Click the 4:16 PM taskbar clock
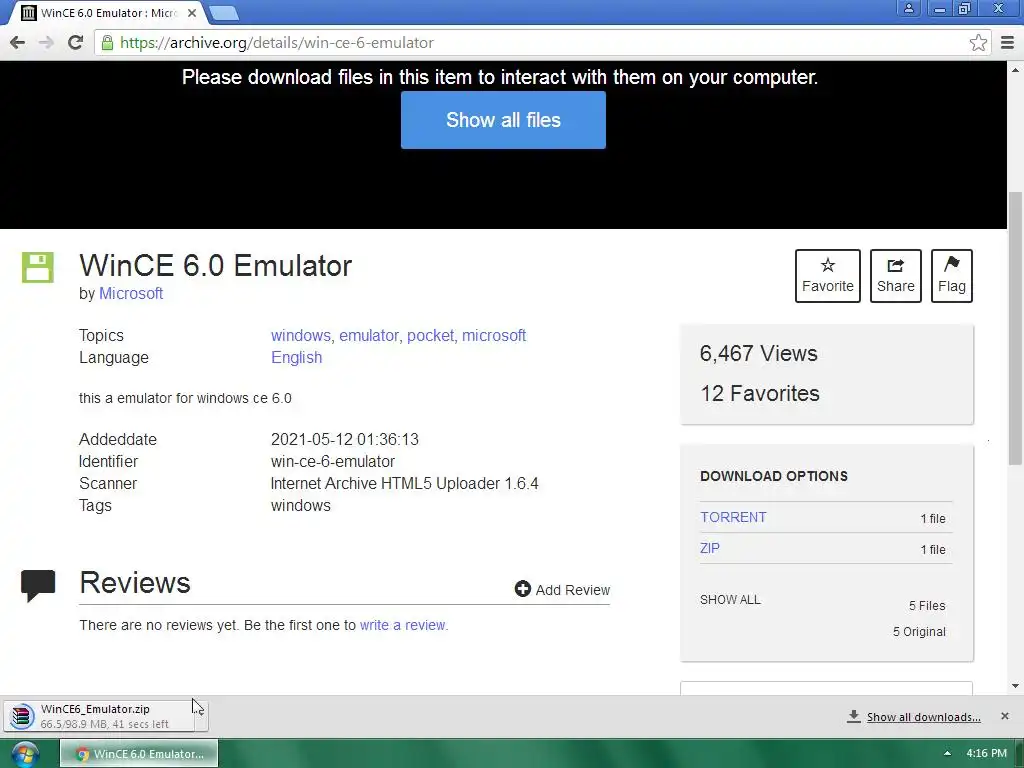Image resolution: width=1024 pixels, height=768 pixels. 986,753
